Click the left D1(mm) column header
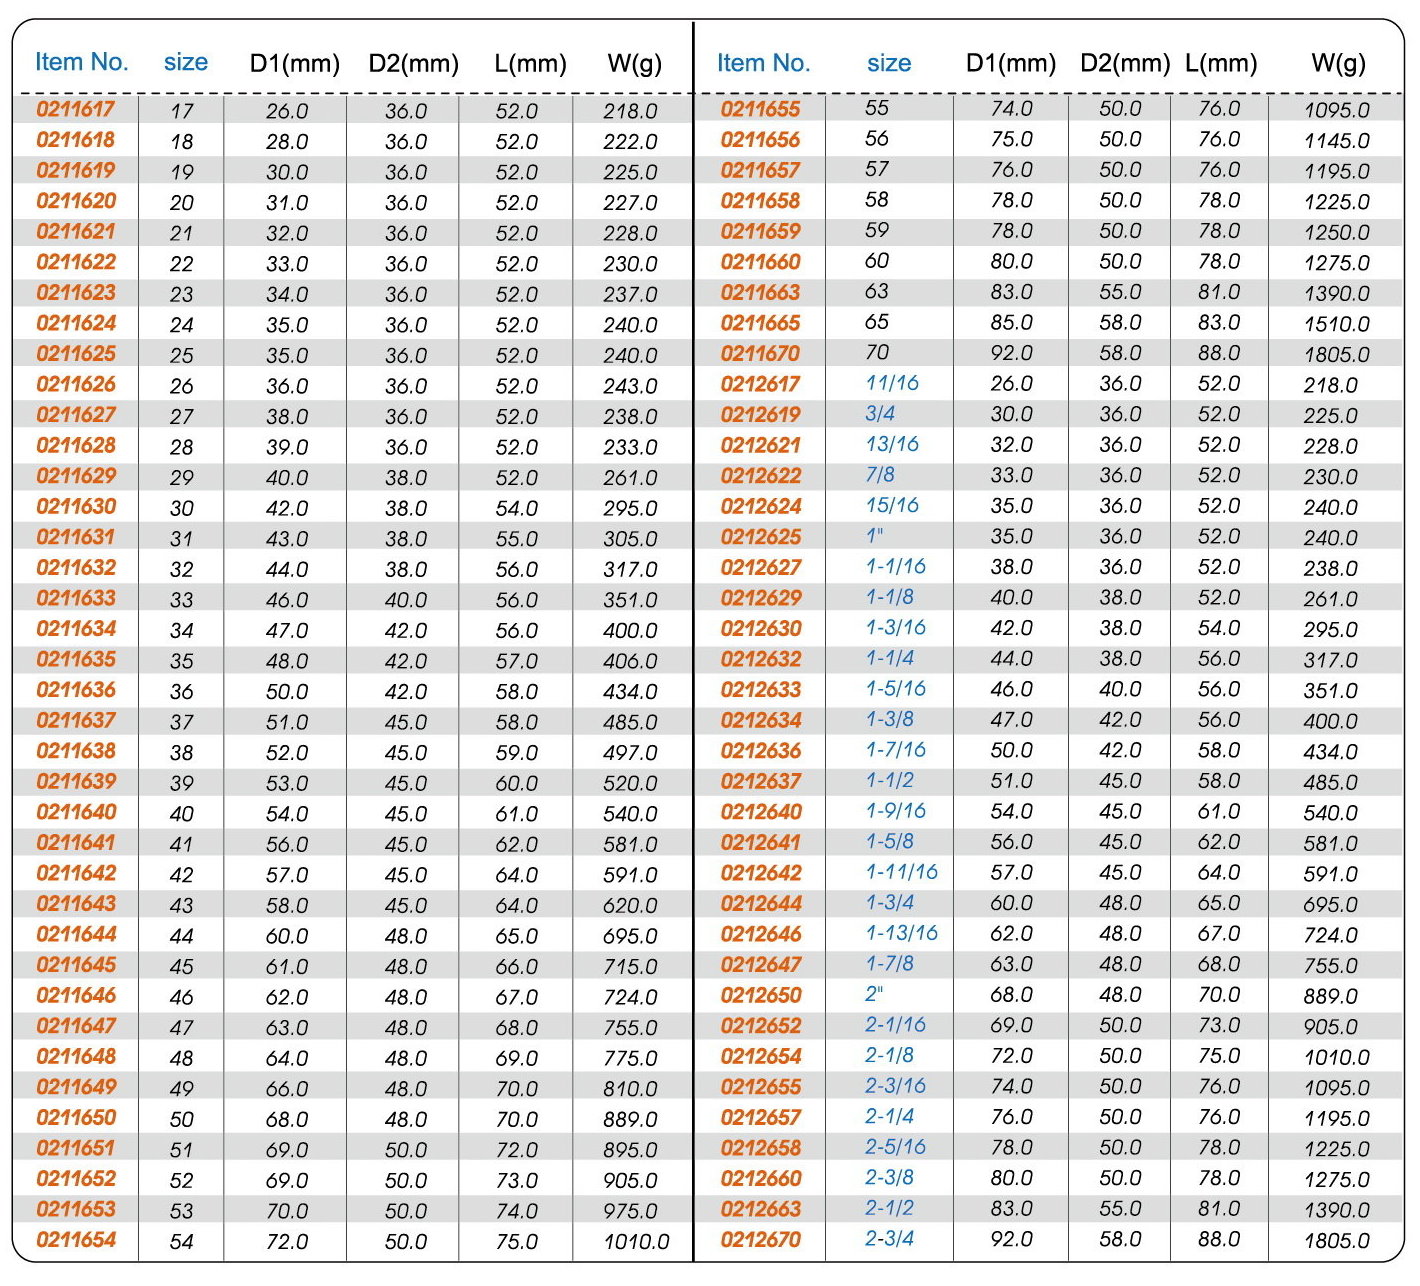The width and height of the screenshot is (1420, 1286). 295,64
